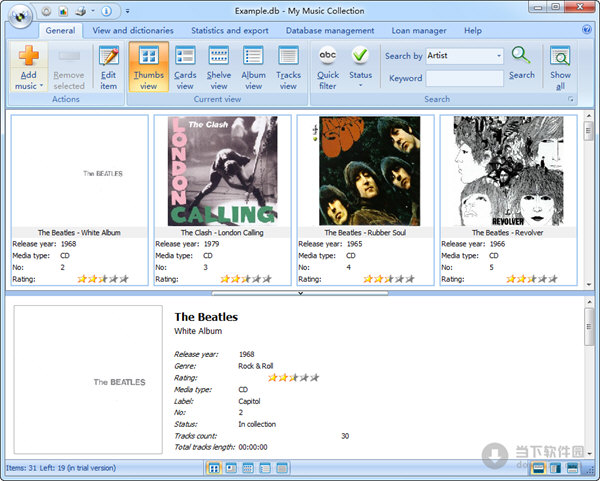
Task: Open the Search by Artist combo box
Action: click(465, 56)
